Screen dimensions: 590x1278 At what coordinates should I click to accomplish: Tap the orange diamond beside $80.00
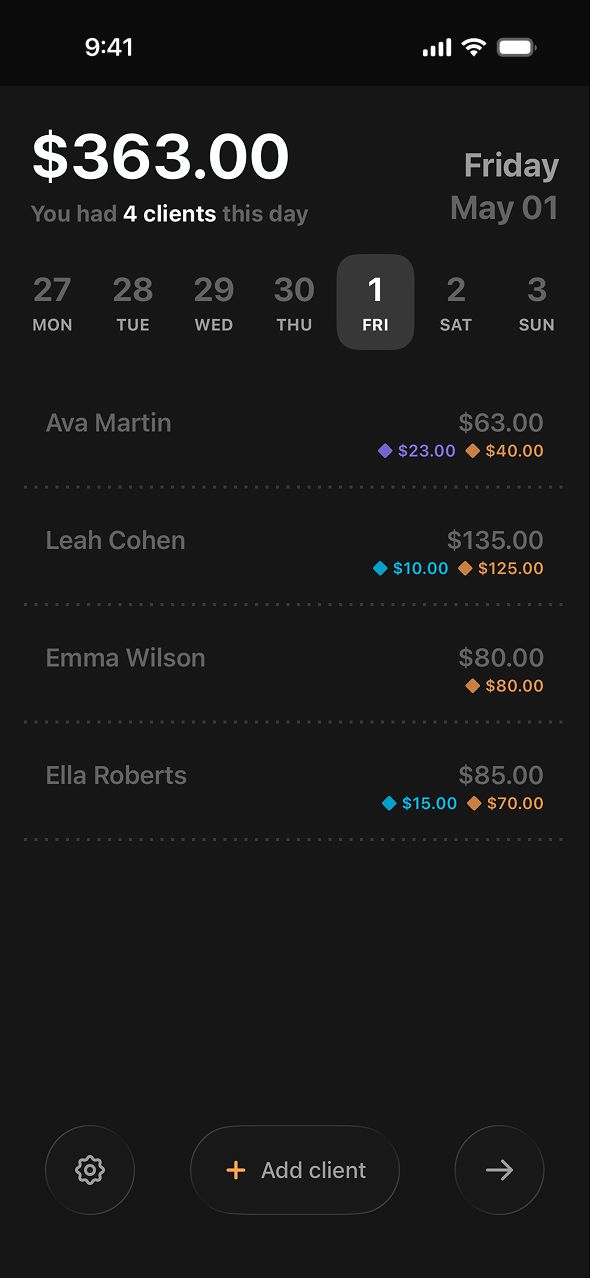[473, 686]
